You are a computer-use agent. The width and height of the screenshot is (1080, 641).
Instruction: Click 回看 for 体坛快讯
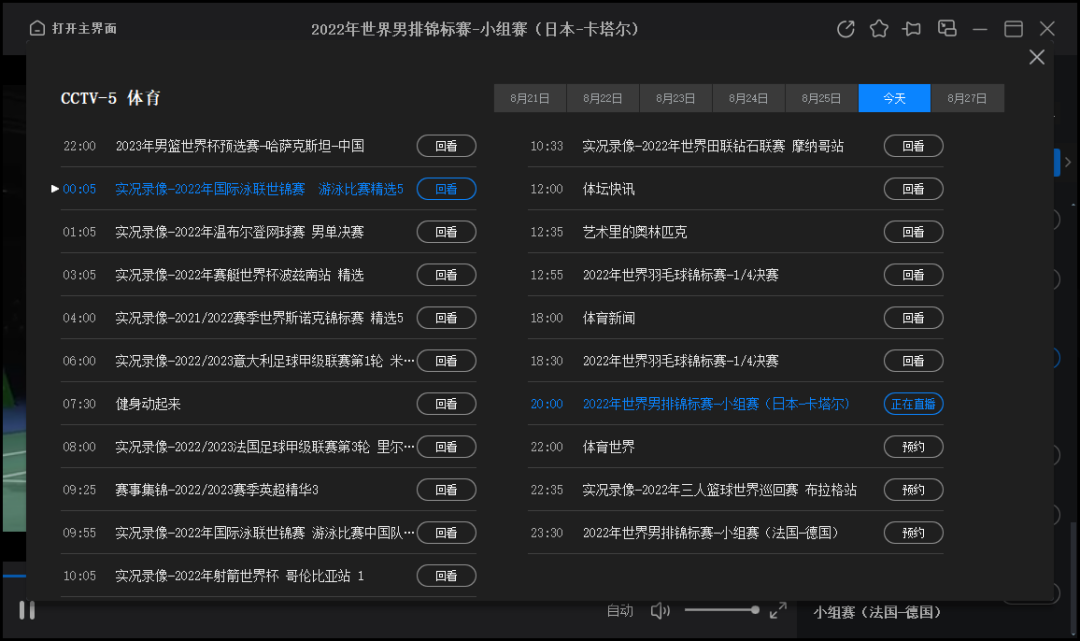[913, 188]
